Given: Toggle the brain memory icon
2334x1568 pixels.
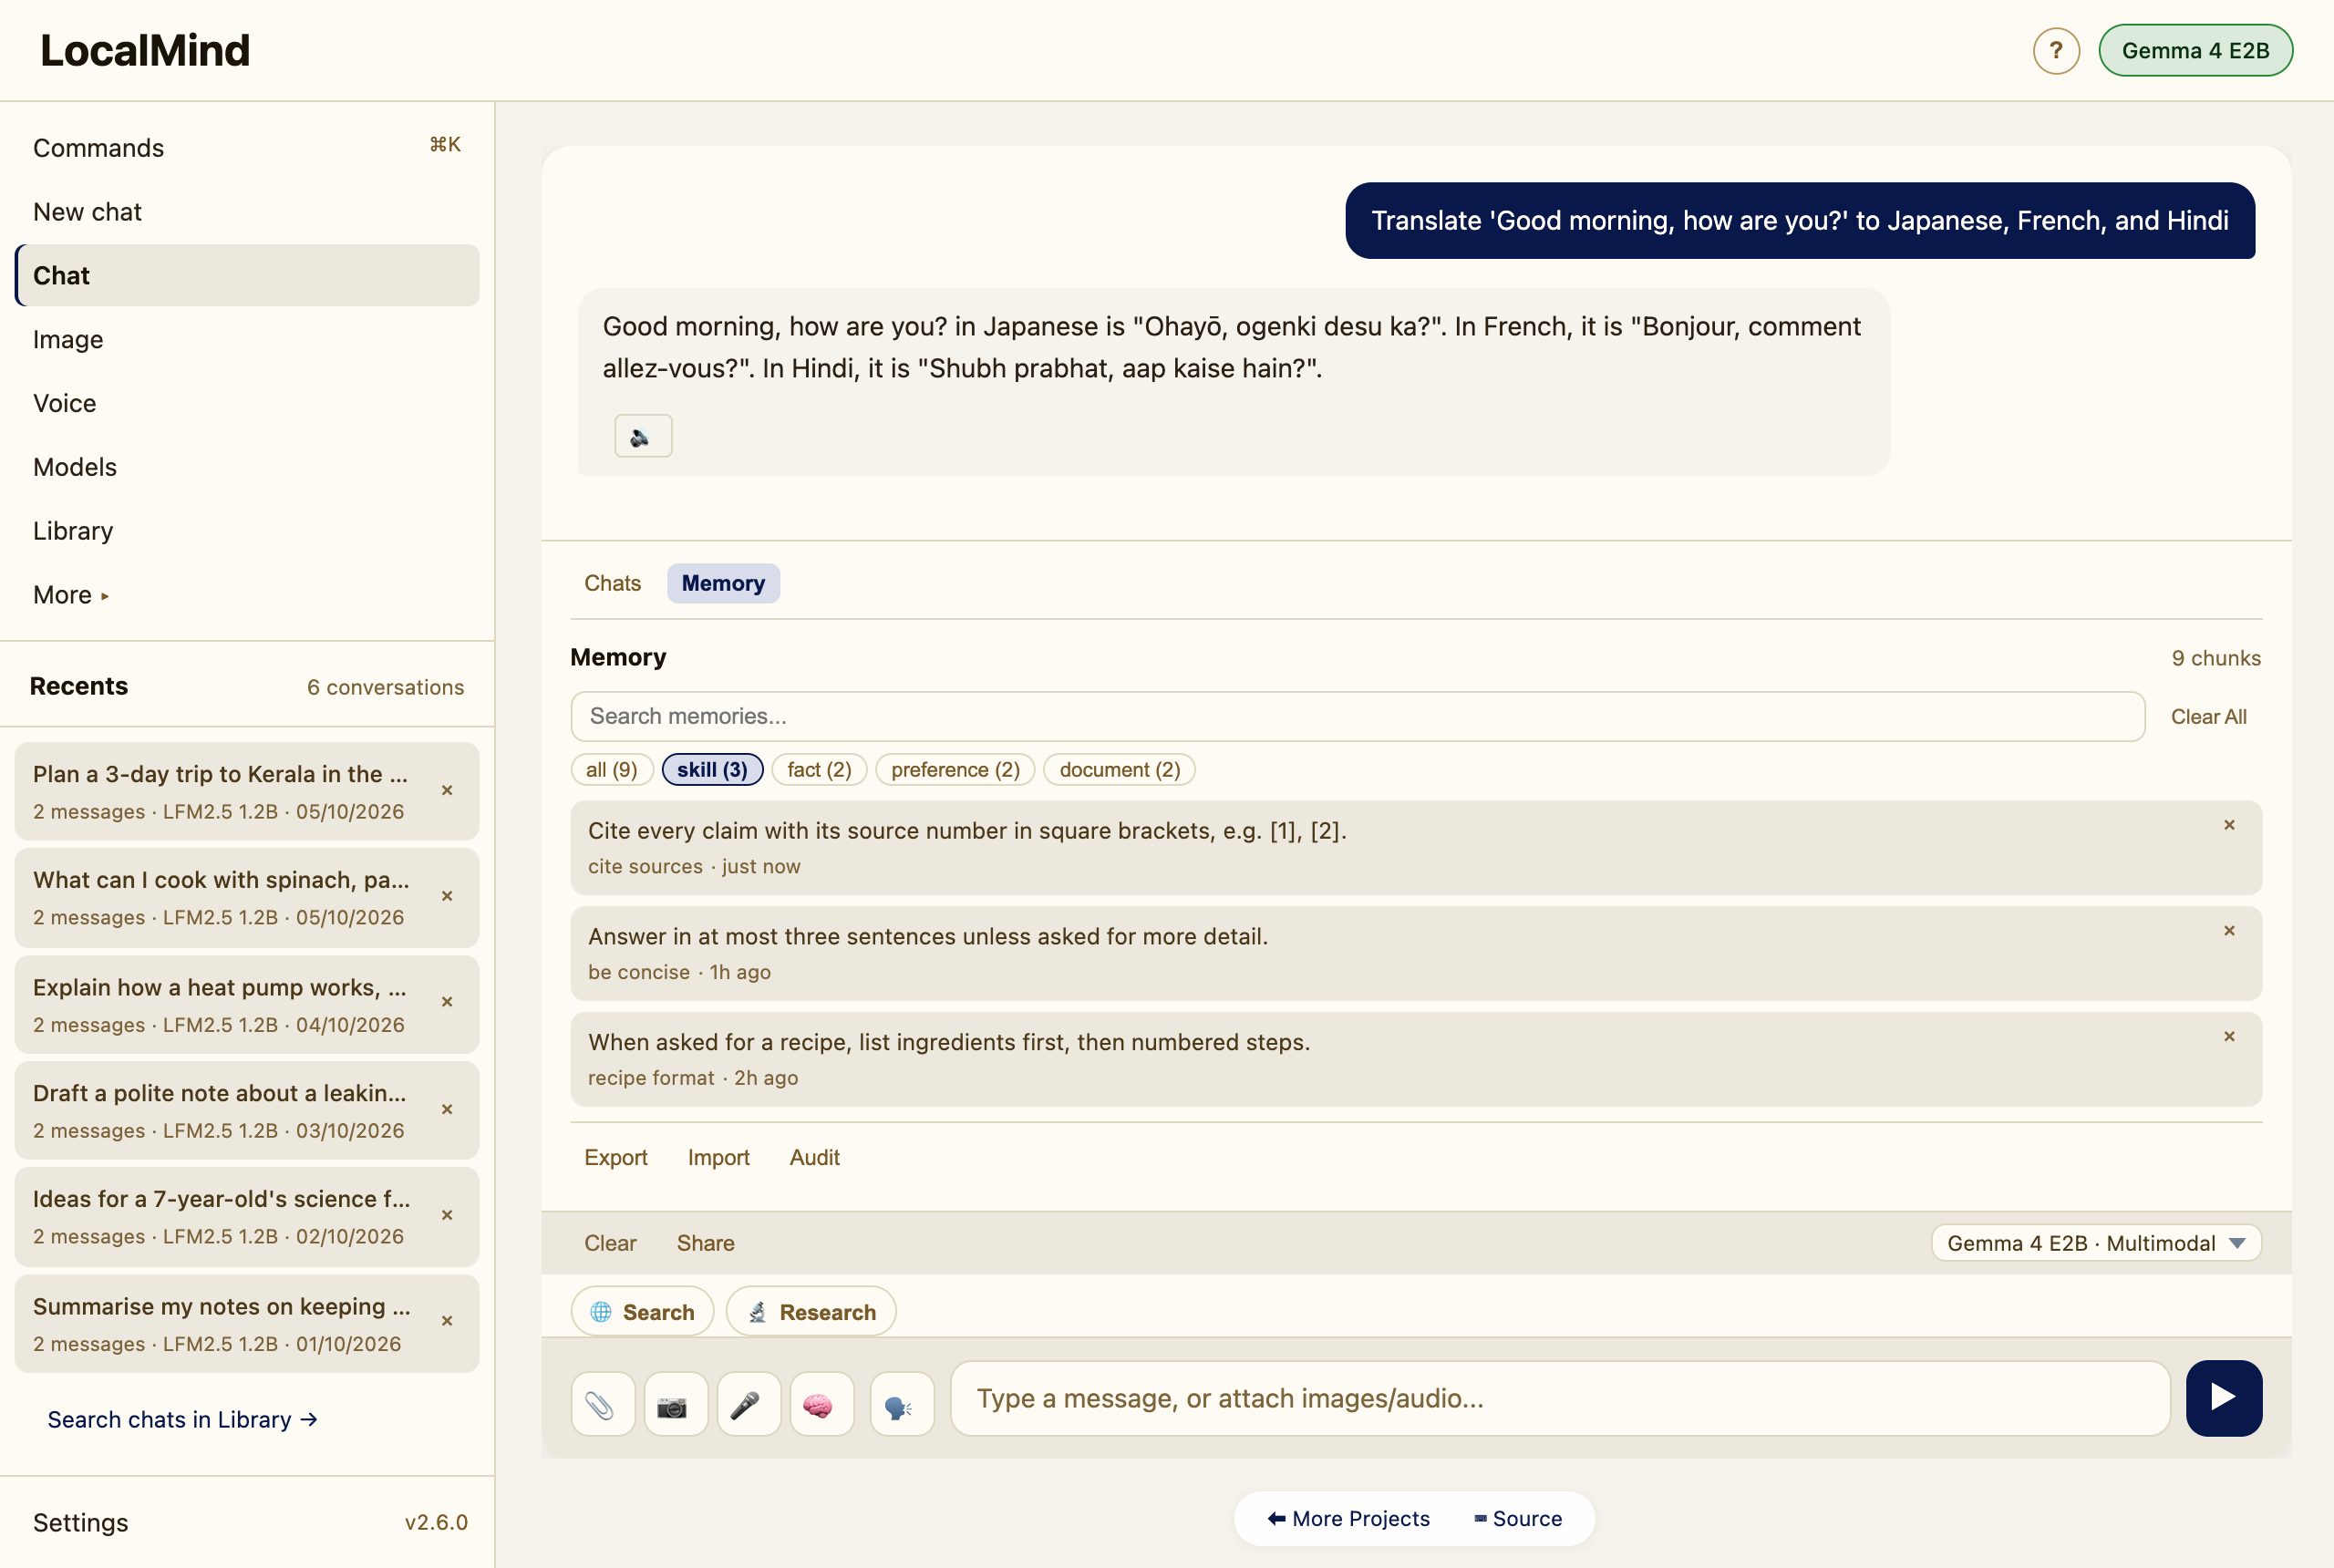Looking at the screenshot, I should (x=821, y=1404).
